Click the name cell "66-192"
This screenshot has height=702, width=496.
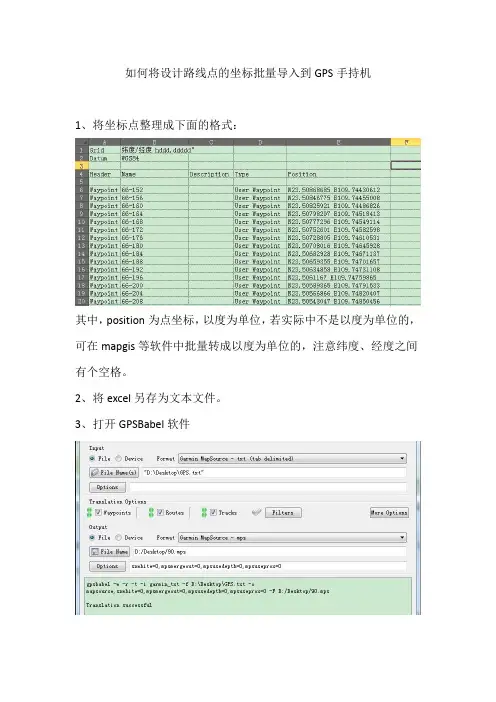coord(154,270)
